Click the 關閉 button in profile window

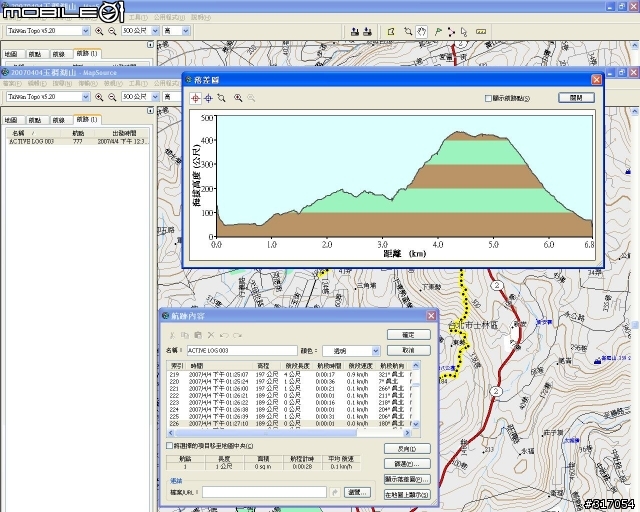coord(575,98)
